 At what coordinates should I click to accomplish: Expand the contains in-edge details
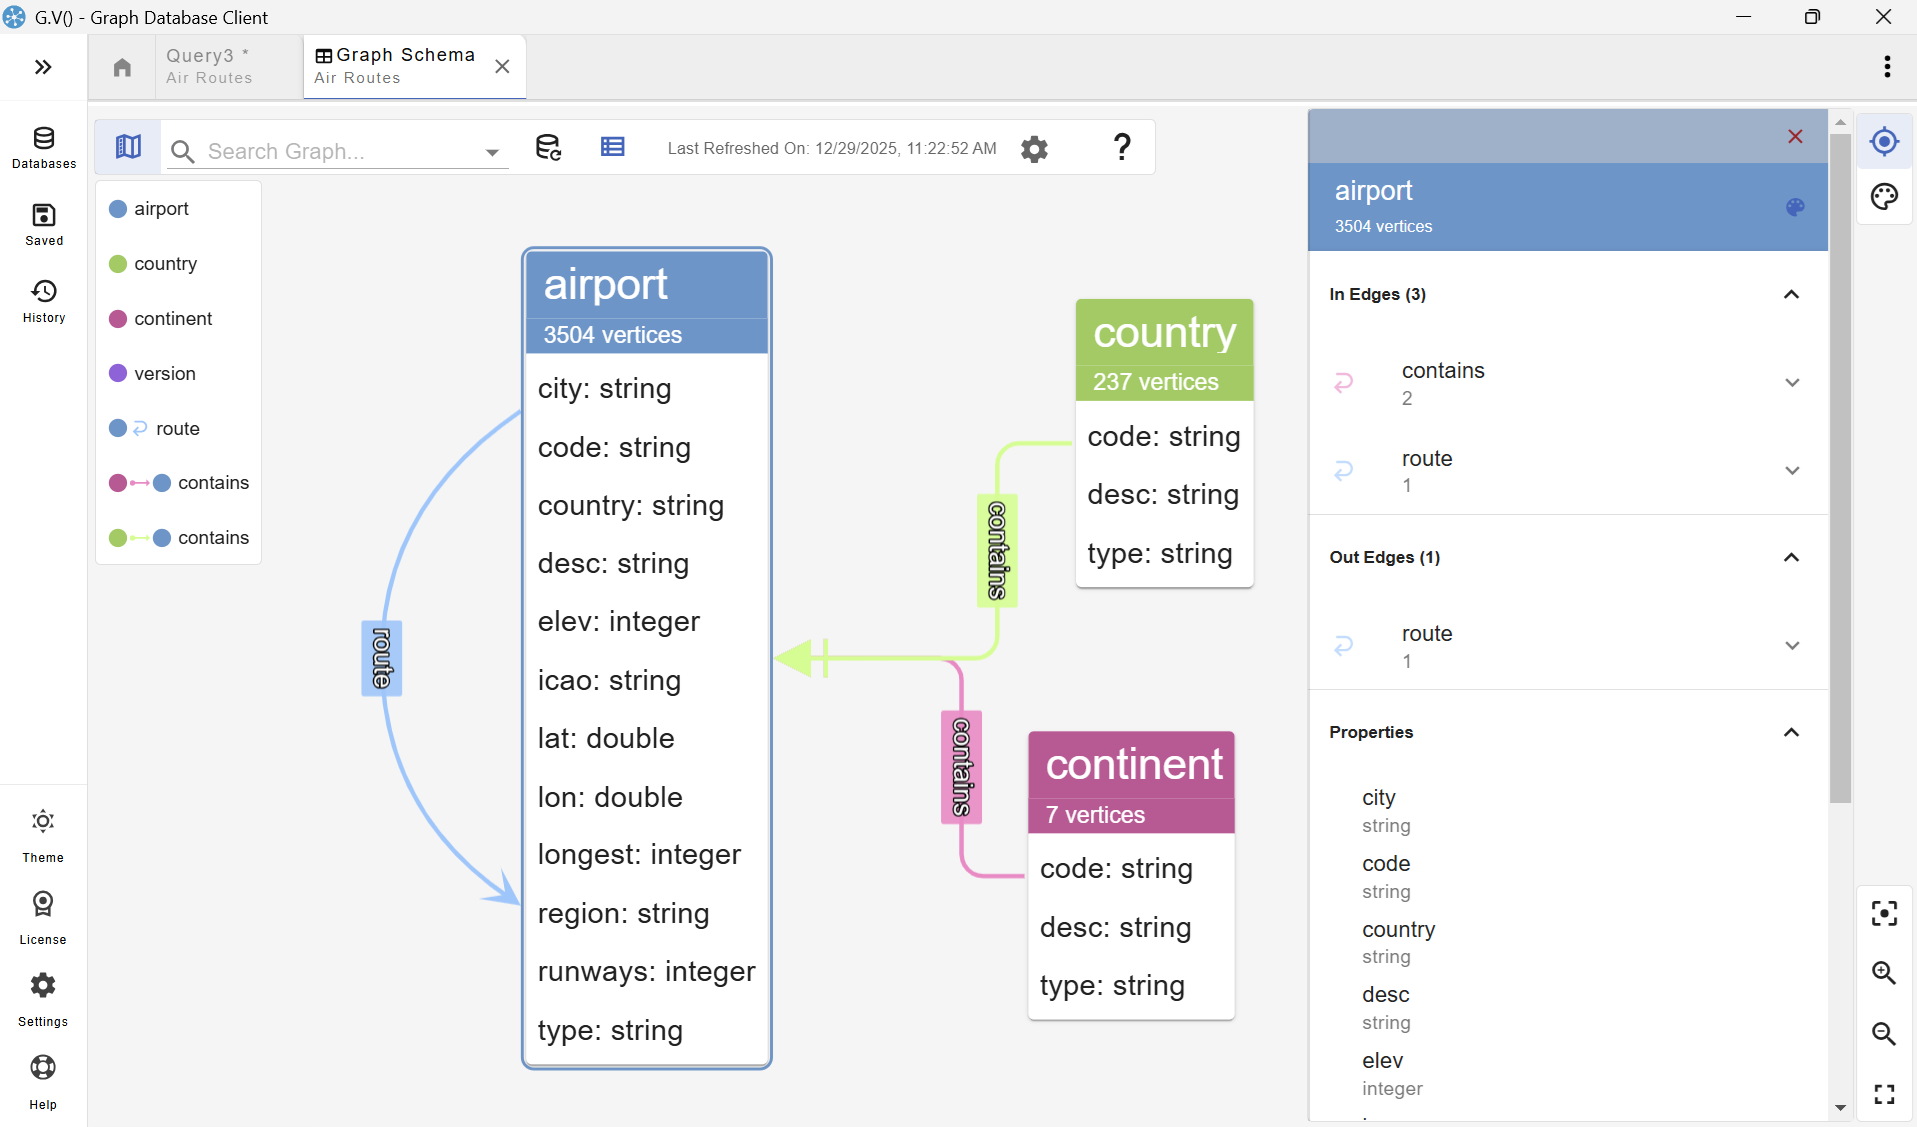(x=1792, y=382)
